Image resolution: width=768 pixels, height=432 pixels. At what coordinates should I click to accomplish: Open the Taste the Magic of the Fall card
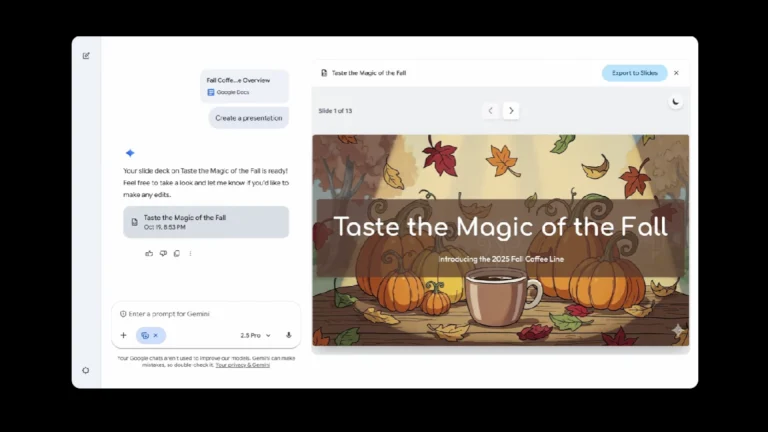(206, 222)
